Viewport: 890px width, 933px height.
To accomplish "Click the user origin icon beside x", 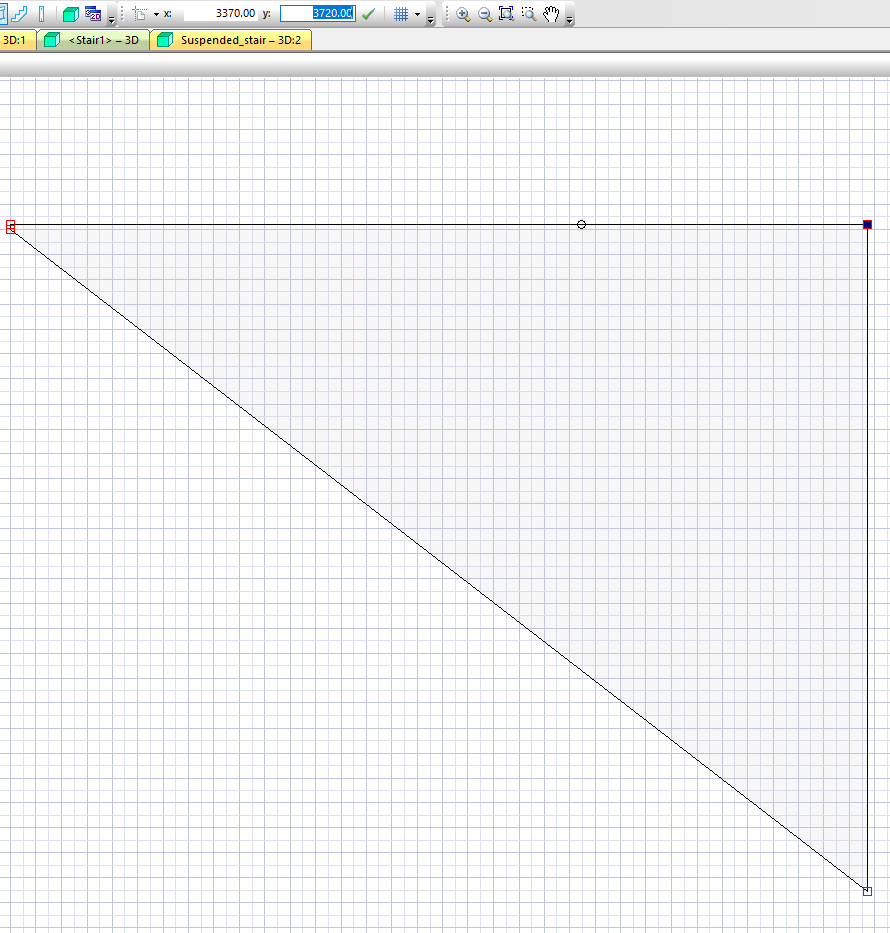I will point(139,14).
